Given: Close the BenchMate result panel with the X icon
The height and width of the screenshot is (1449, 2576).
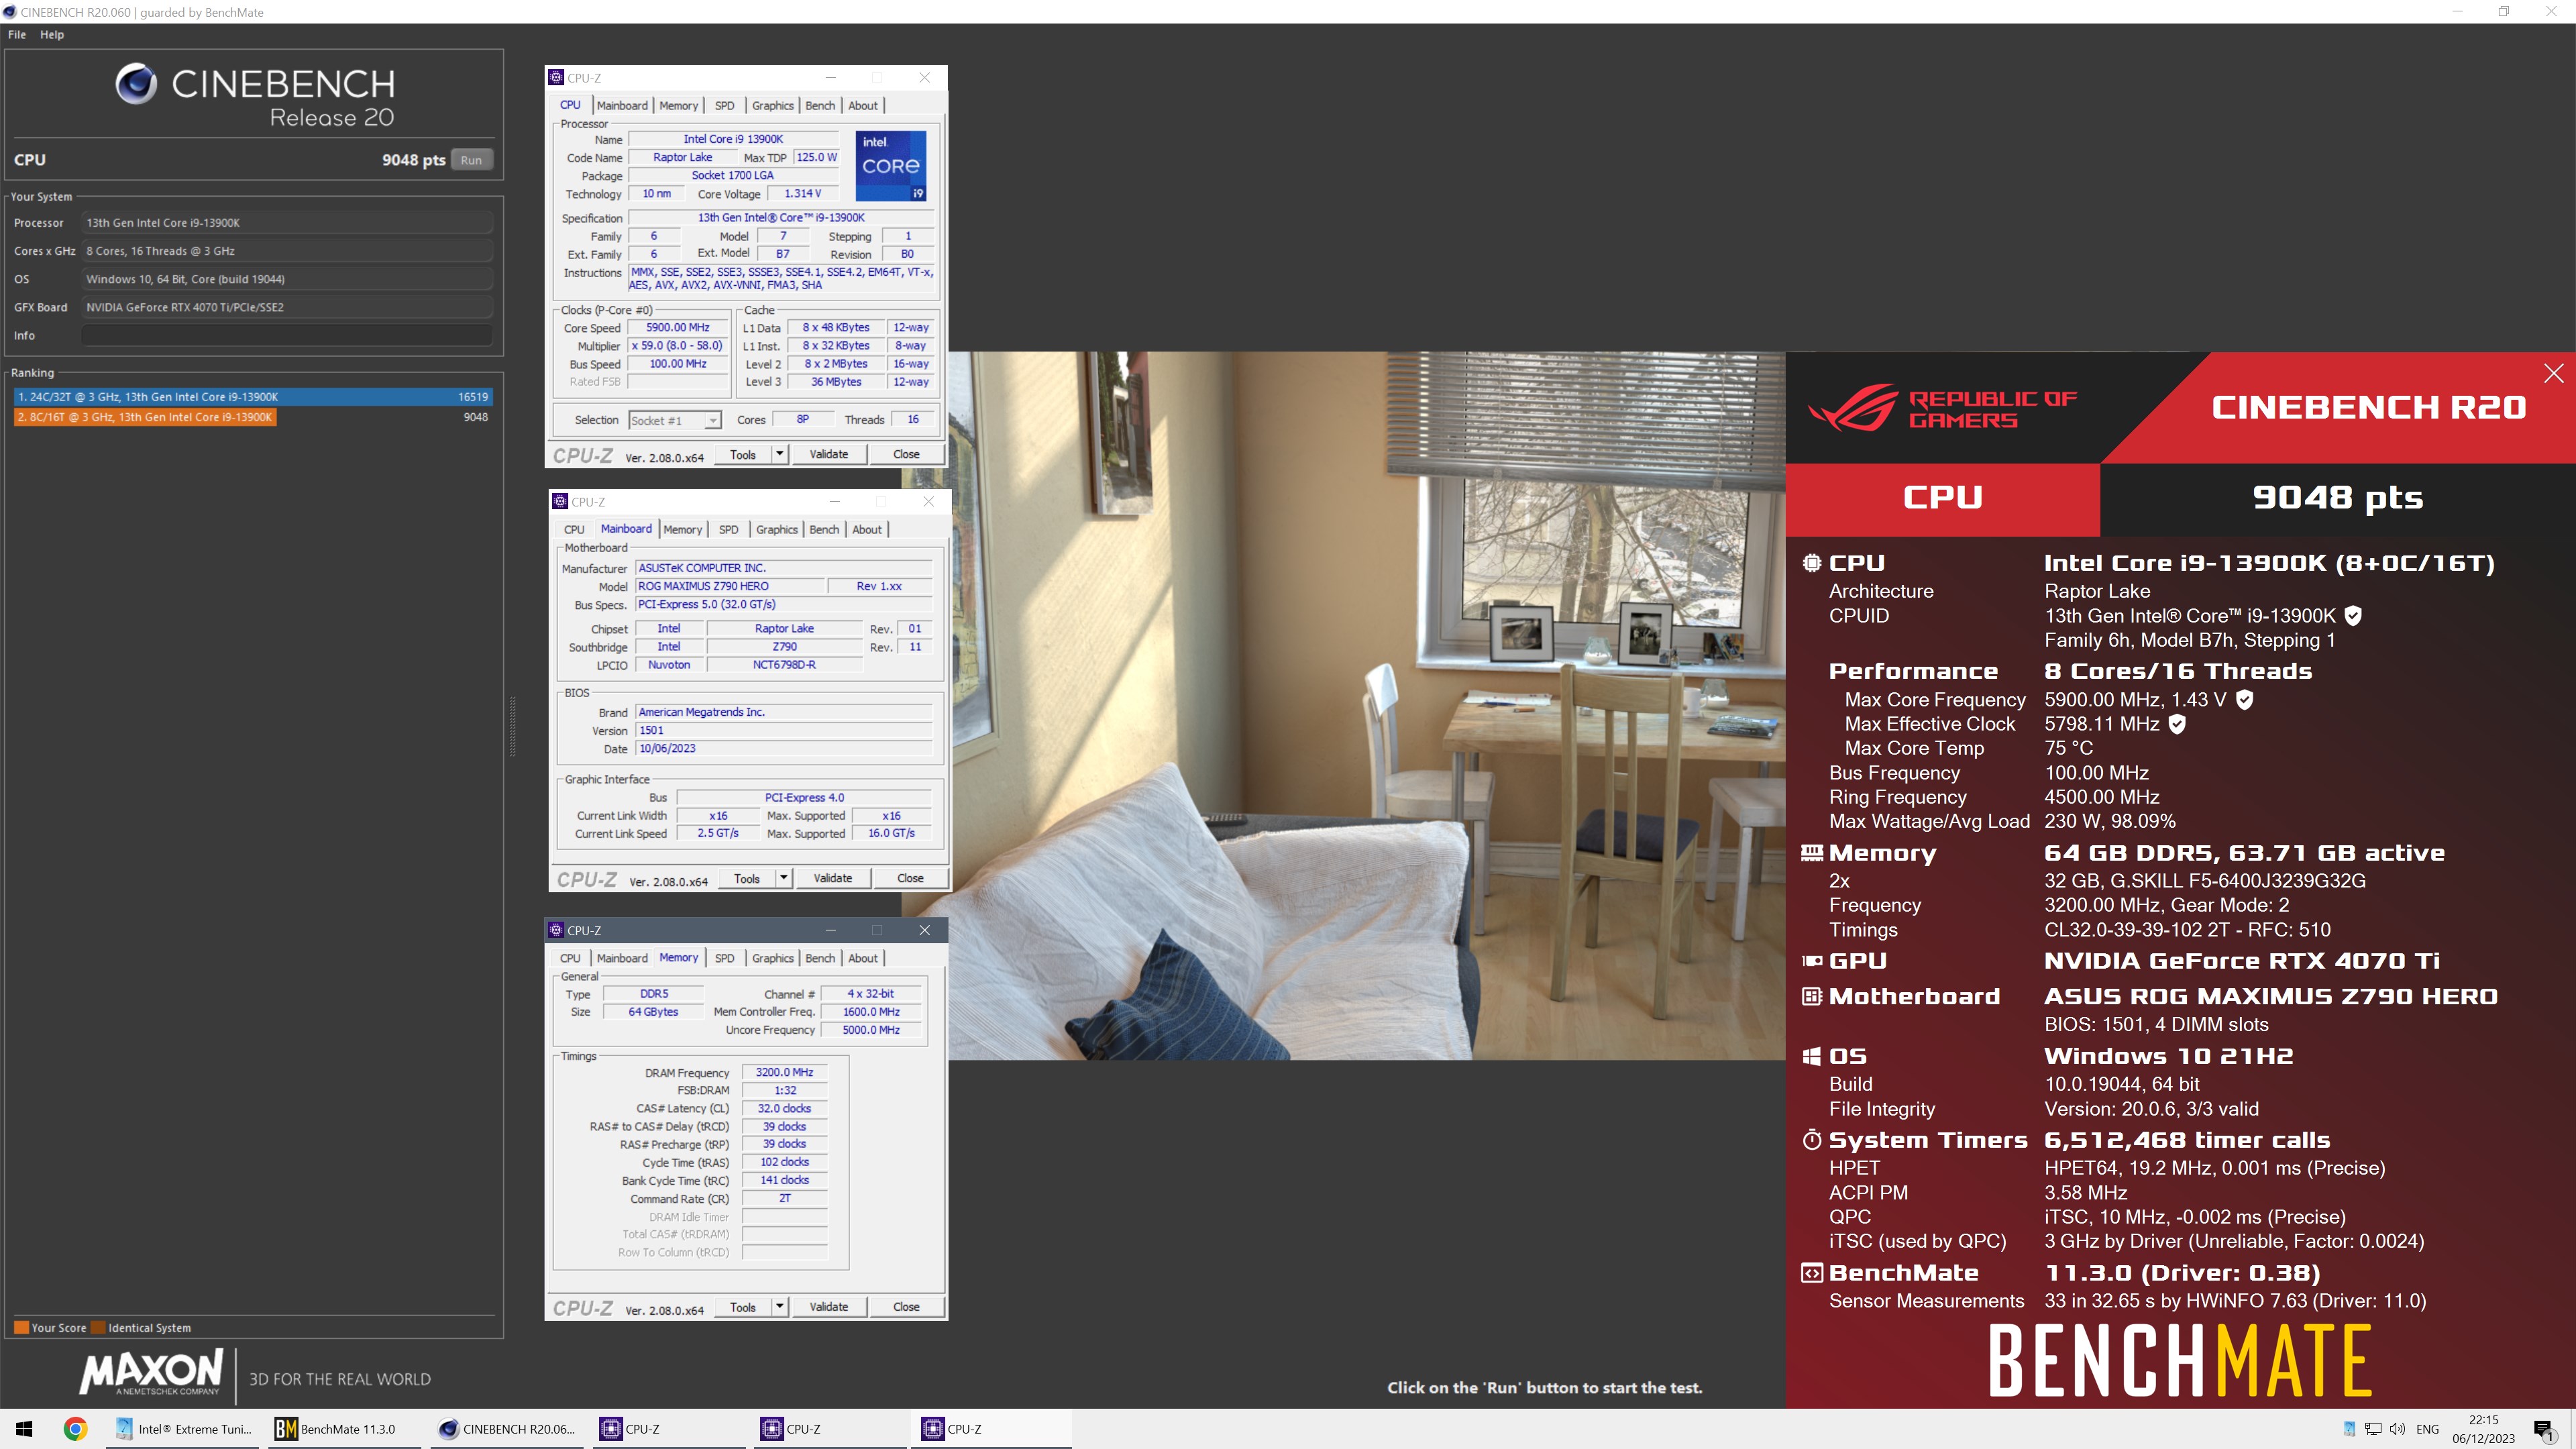Looking at the screenshot, I should pyautogui.click(x=2553, y=373).
